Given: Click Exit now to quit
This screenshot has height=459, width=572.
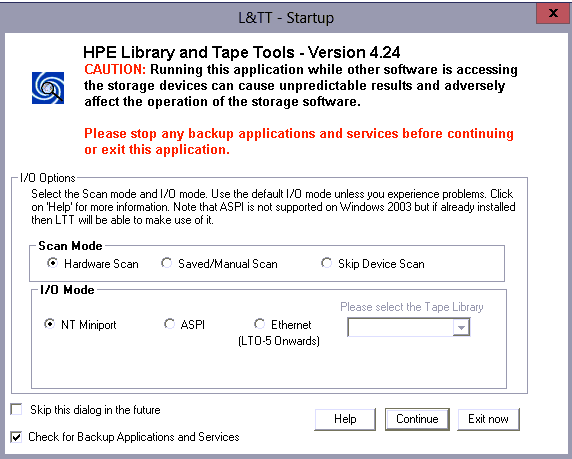Looking at the screenshot, I should coord(488,419).
